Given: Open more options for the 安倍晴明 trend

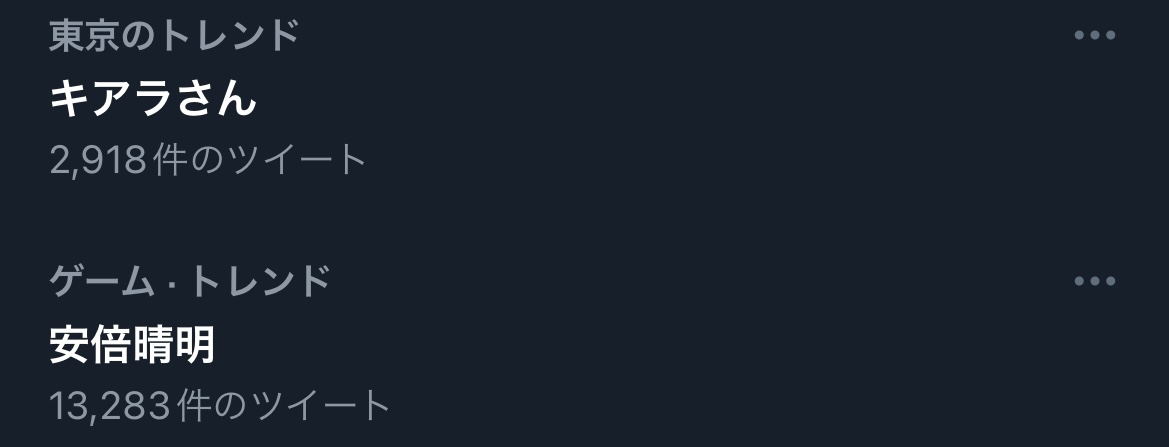Looking at the screenshot, I should tap(1094, 282).
